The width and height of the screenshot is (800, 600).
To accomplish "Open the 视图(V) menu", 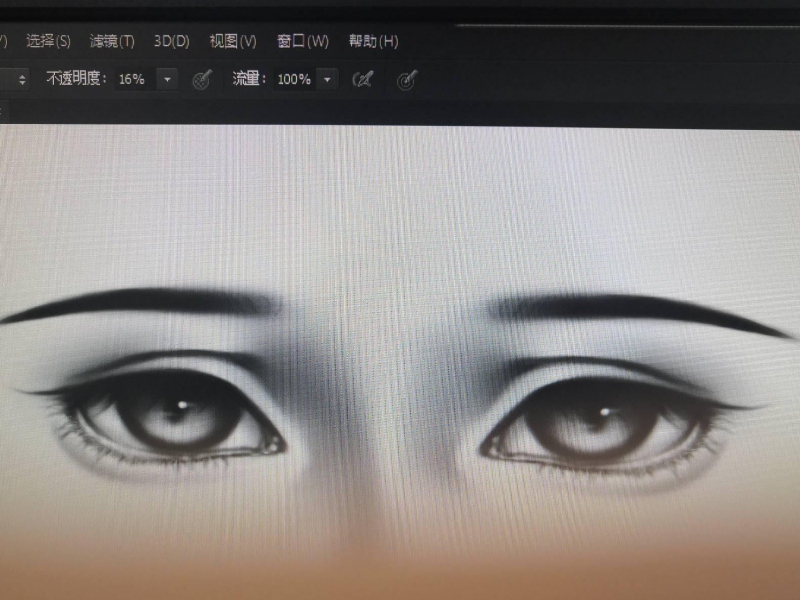I will coord(233,41).
